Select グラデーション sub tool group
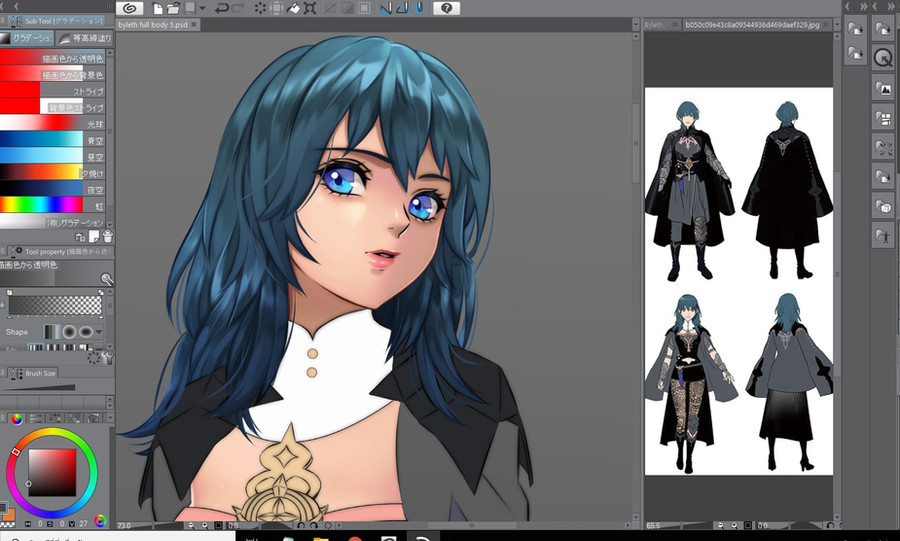The height and width of the screenshot is (541, 900). (x=27, y=38)
